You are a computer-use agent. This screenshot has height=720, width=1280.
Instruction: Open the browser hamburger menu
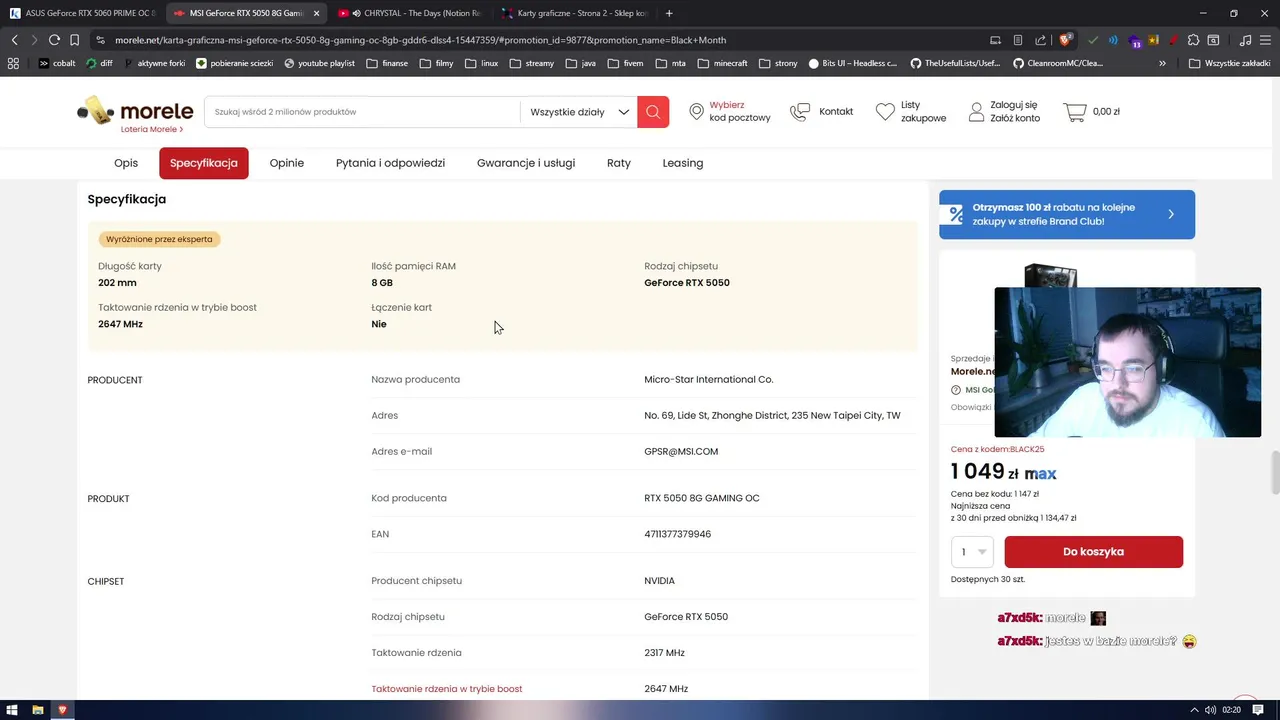pyautogui.click(x=1266, y=40)
